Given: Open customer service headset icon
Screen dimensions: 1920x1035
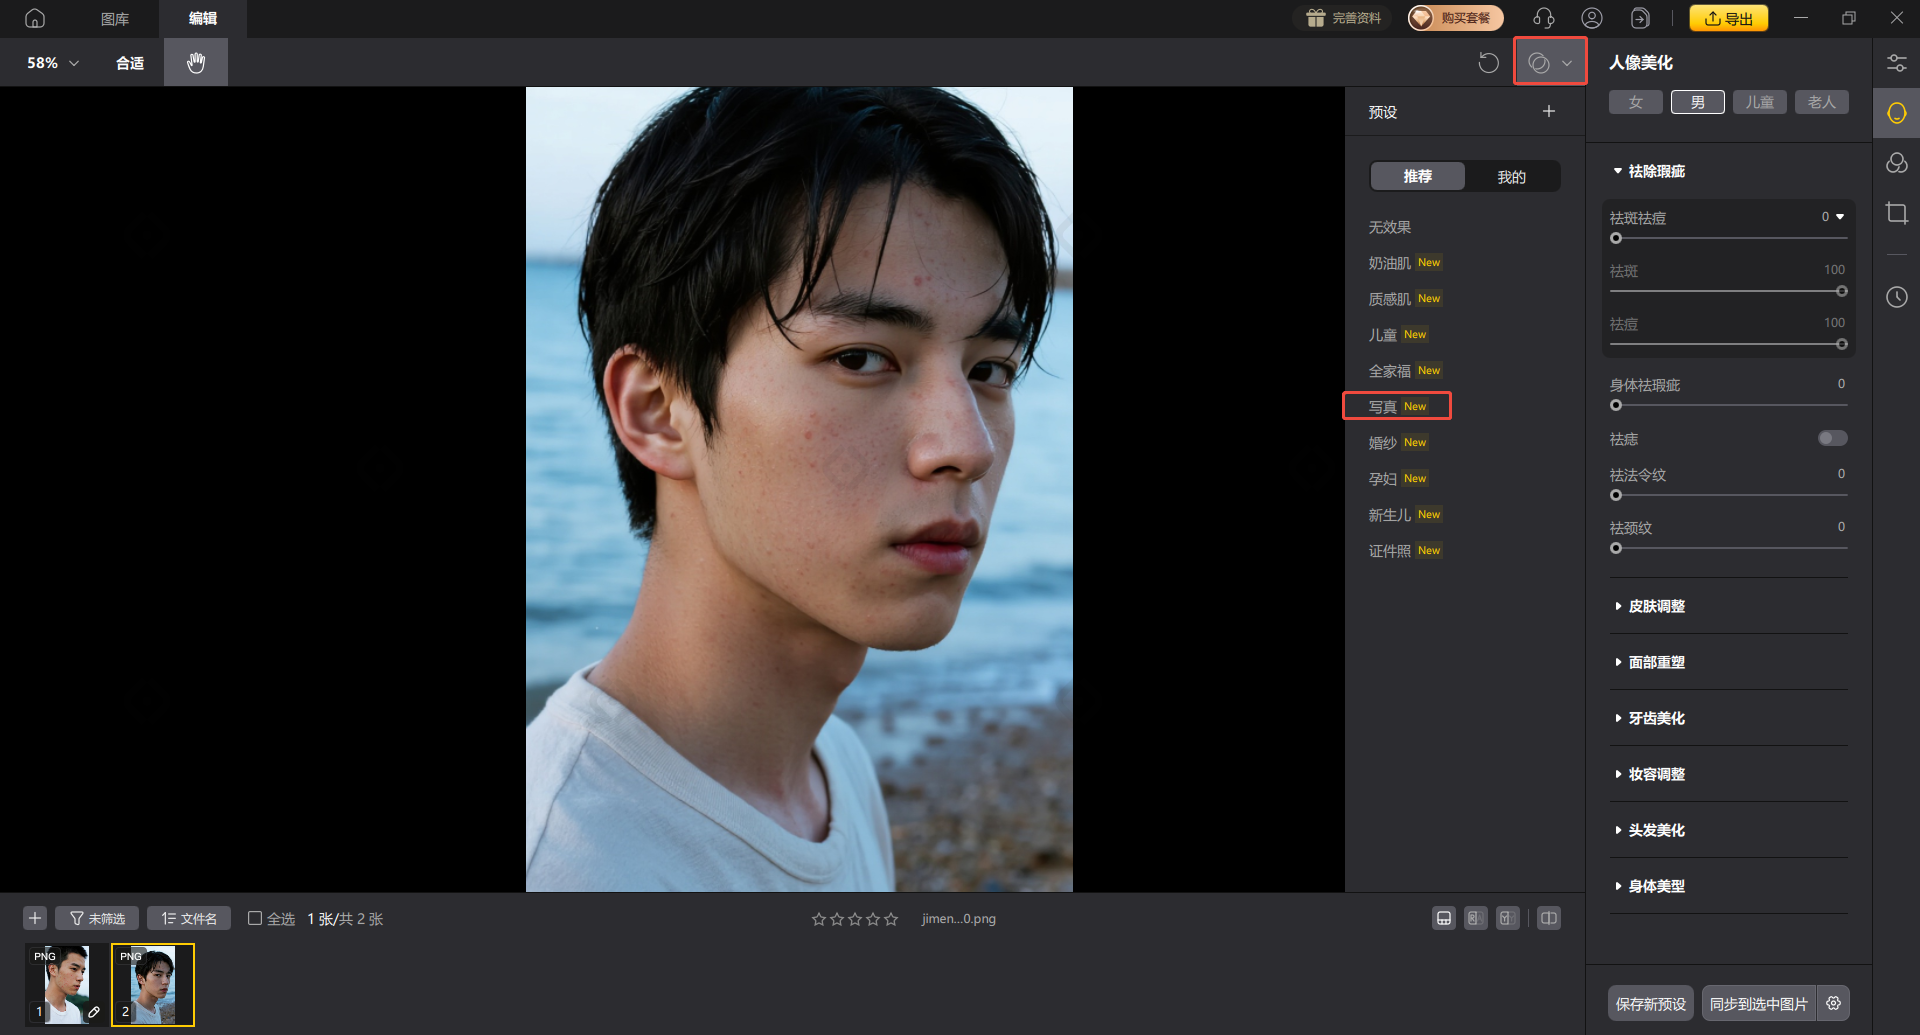Looking at the screenshot, I should click(1543, 18).
